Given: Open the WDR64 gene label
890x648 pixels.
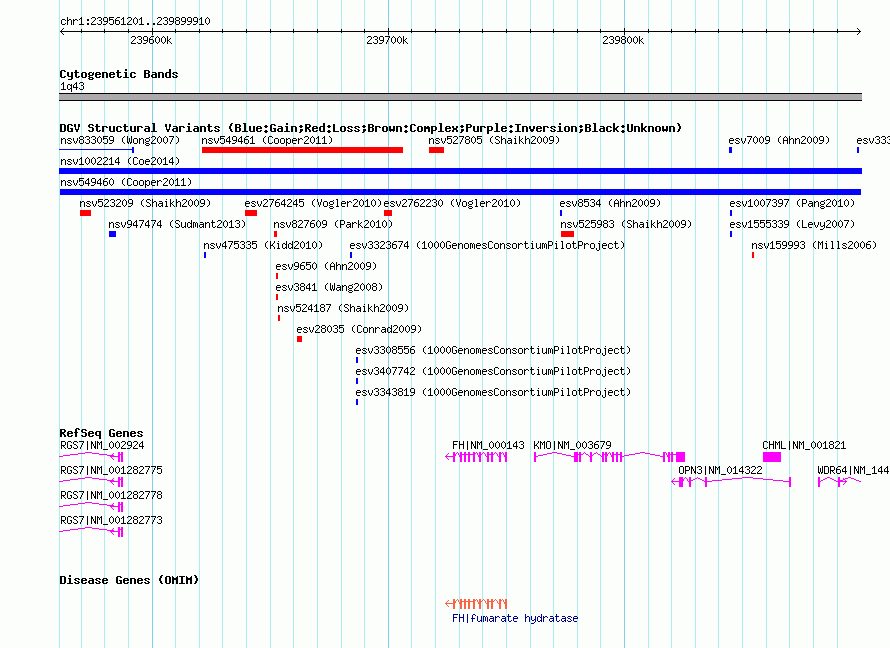Looking at the screenshot, I should click(x=853, y=470).
